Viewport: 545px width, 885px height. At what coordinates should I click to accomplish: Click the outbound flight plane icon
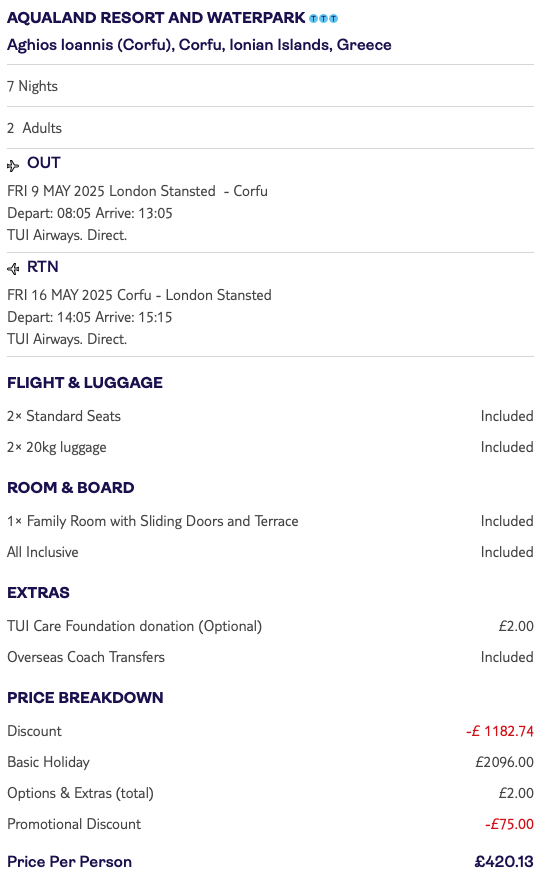click(12, 165)
